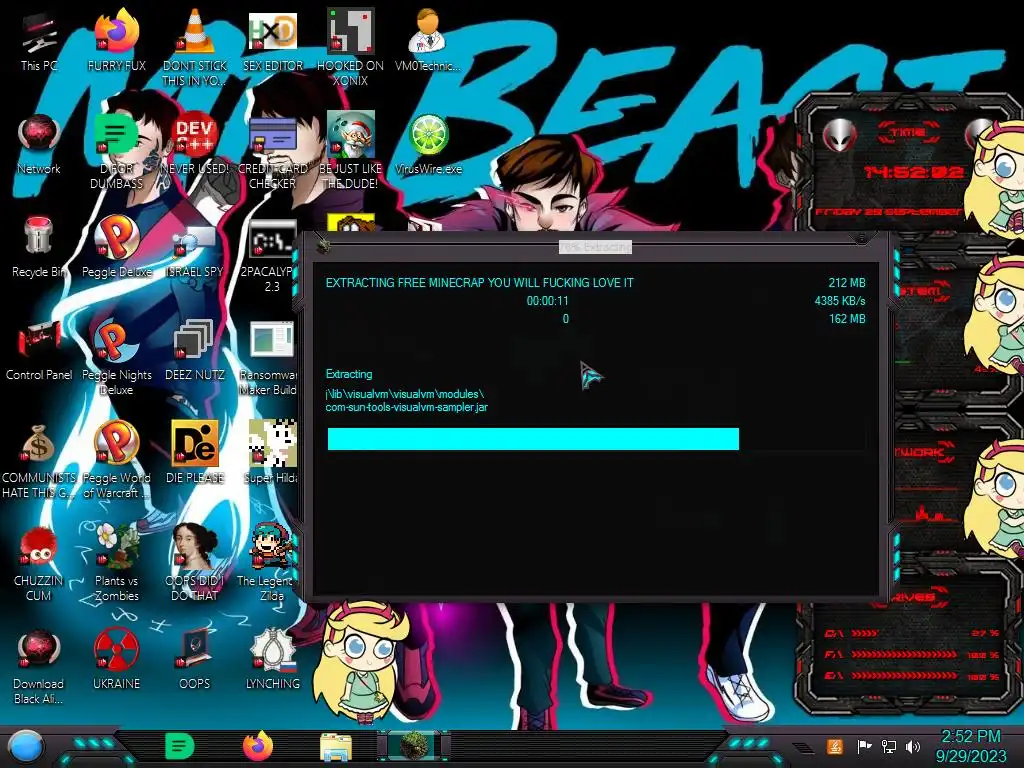Launch The Legend Zilda game icon
Screen dimensions: 1024x768
[x=272, y=546]
